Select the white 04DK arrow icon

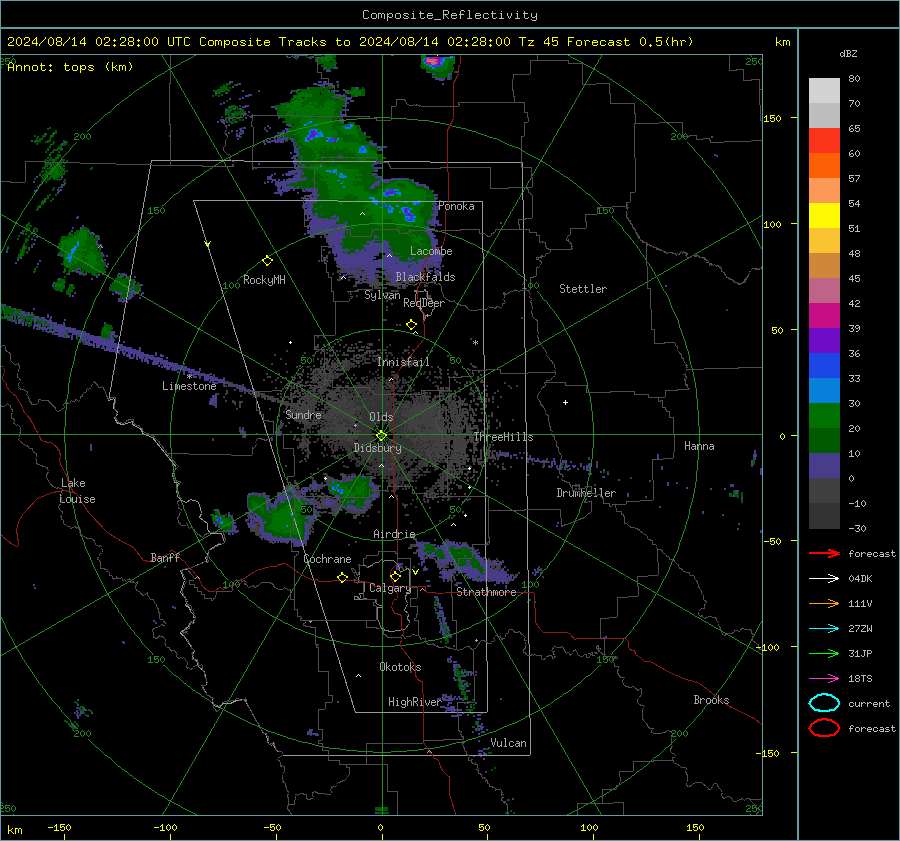(824, 579)
